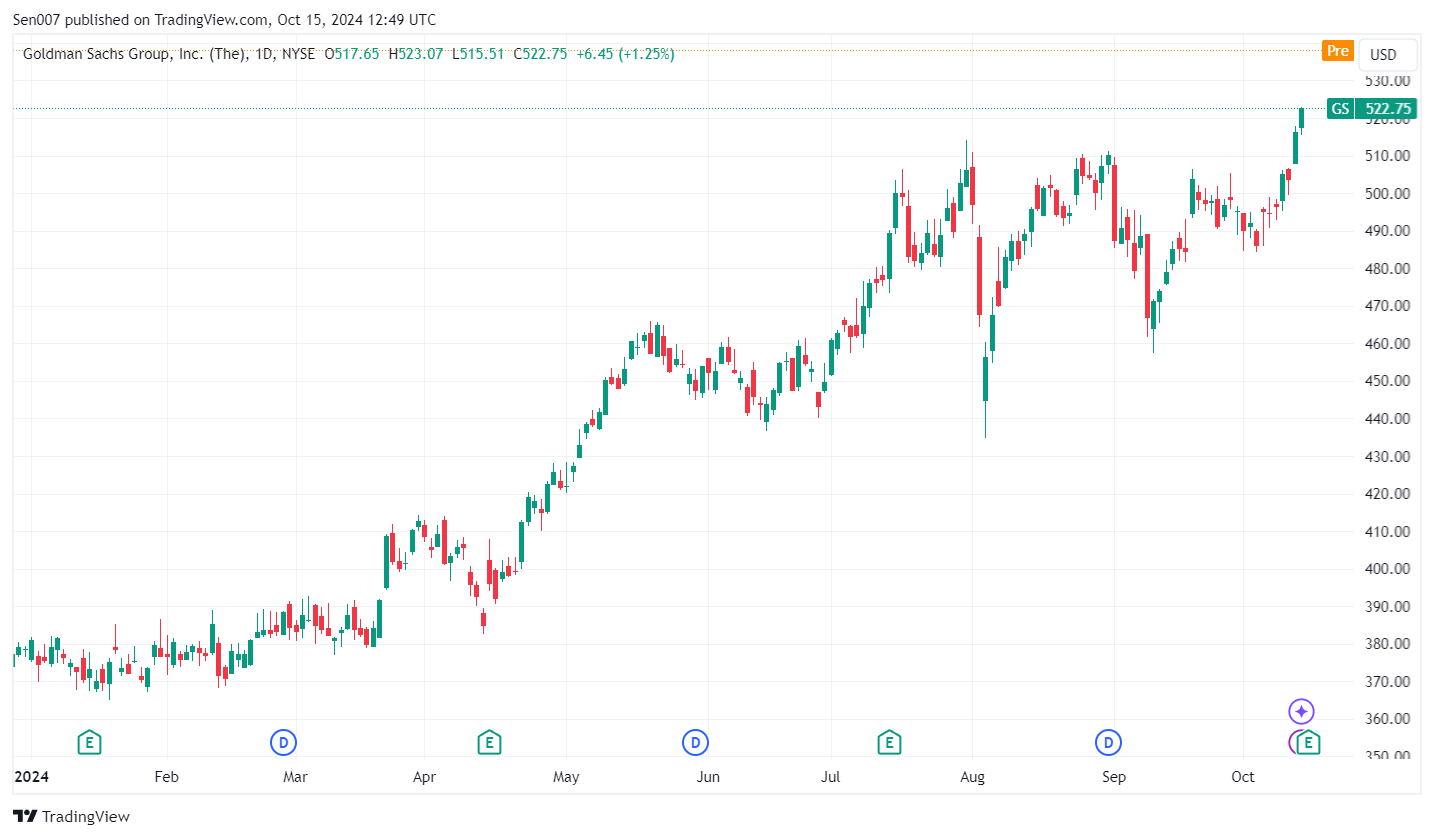Click the 440.00 price axis label

[x=1388, y=419]
